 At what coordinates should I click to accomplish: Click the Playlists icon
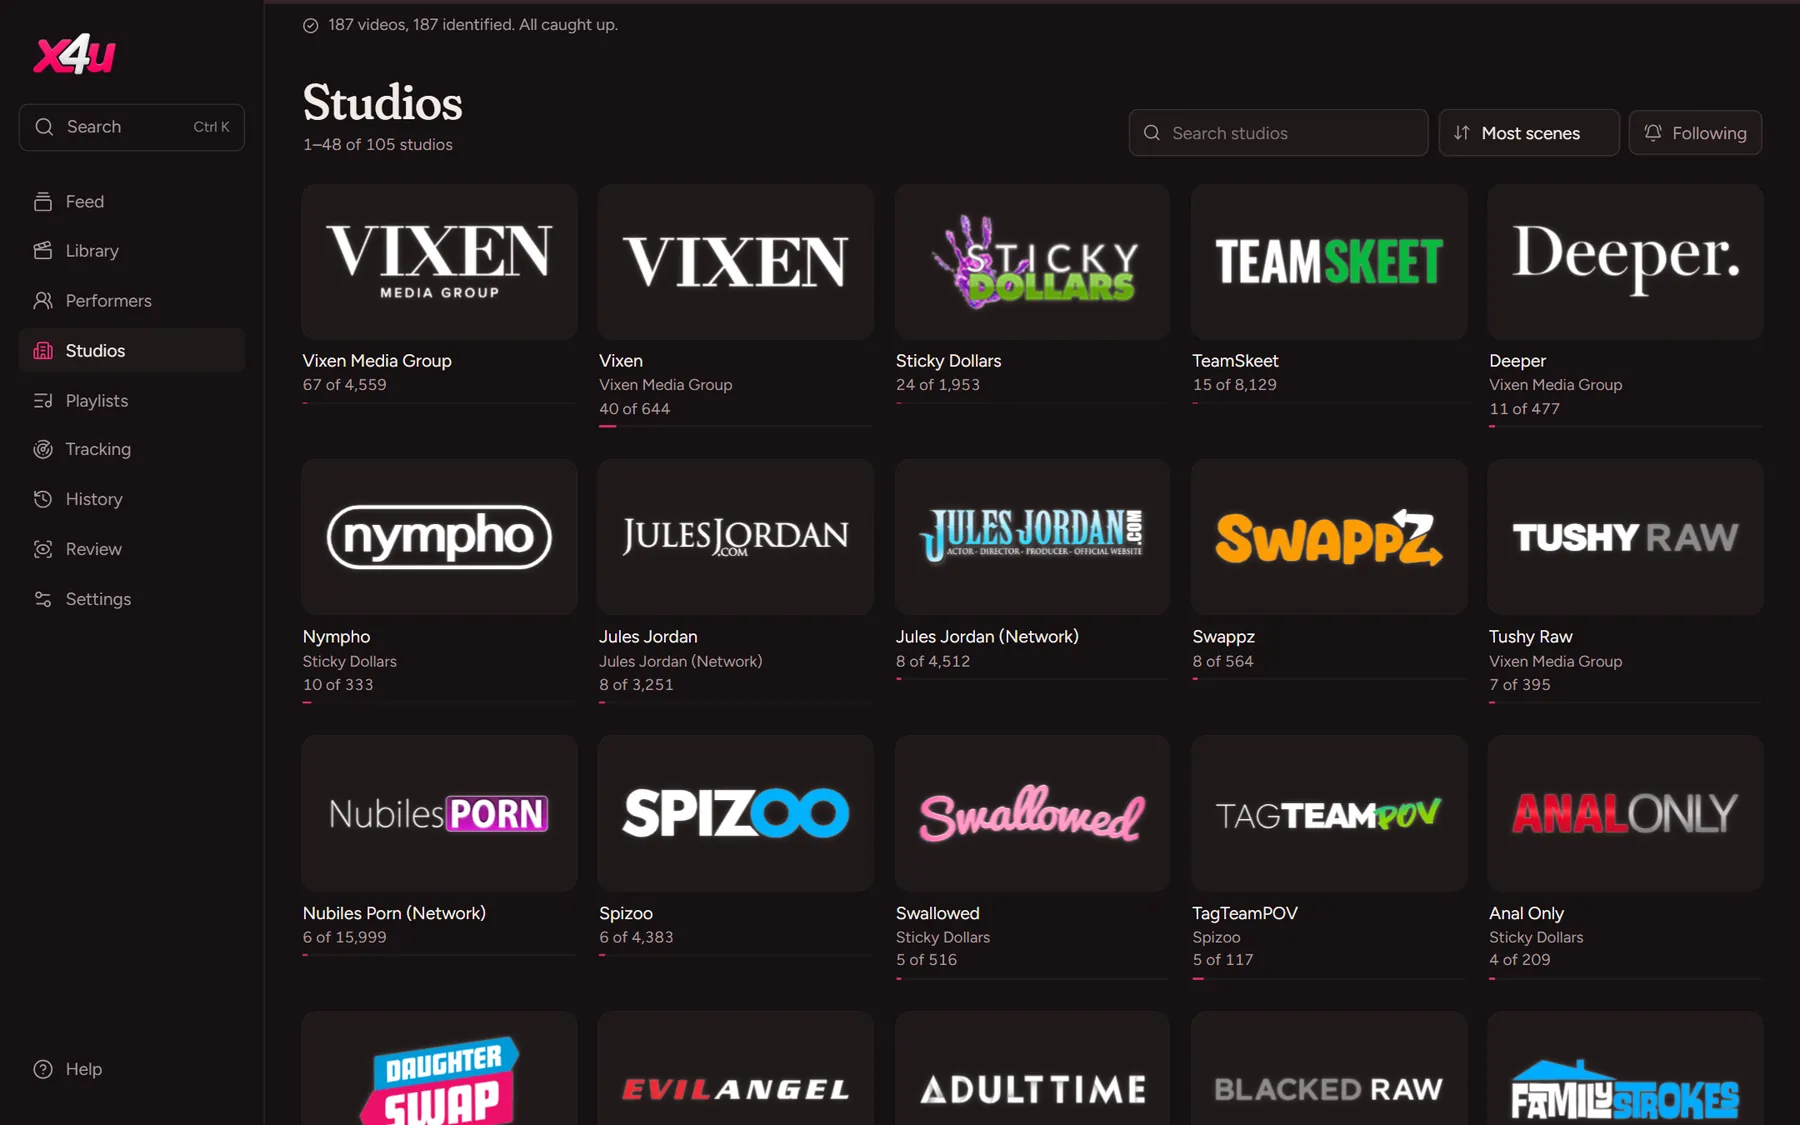point(43,401)
